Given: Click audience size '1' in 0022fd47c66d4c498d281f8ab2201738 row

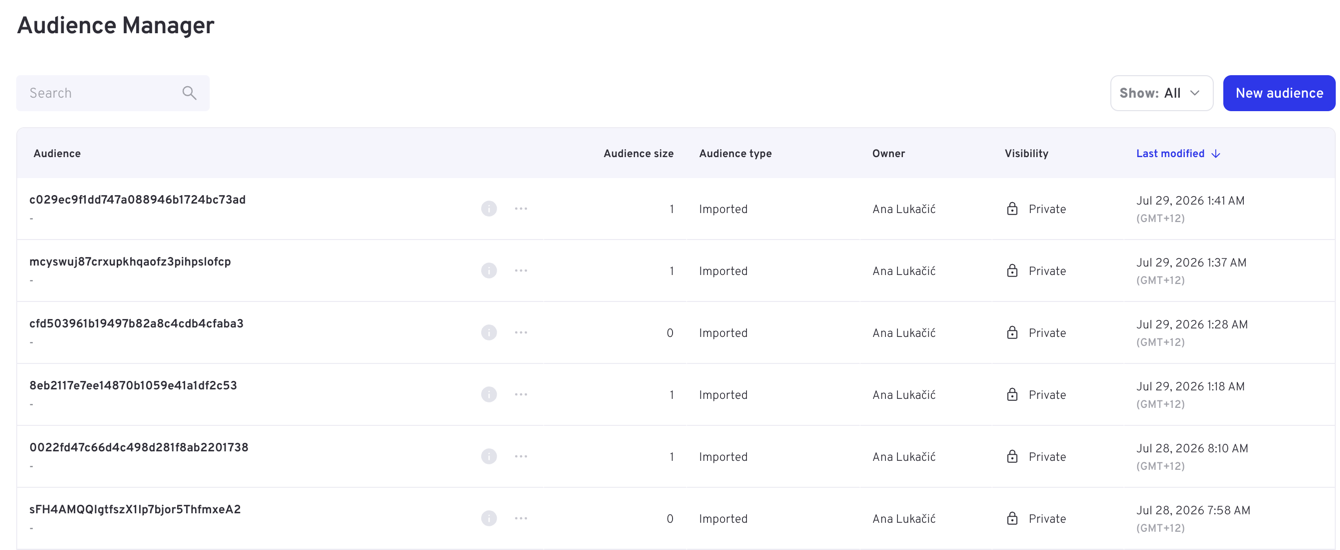Looking at the screenshot, I should (x=671, y=457).
